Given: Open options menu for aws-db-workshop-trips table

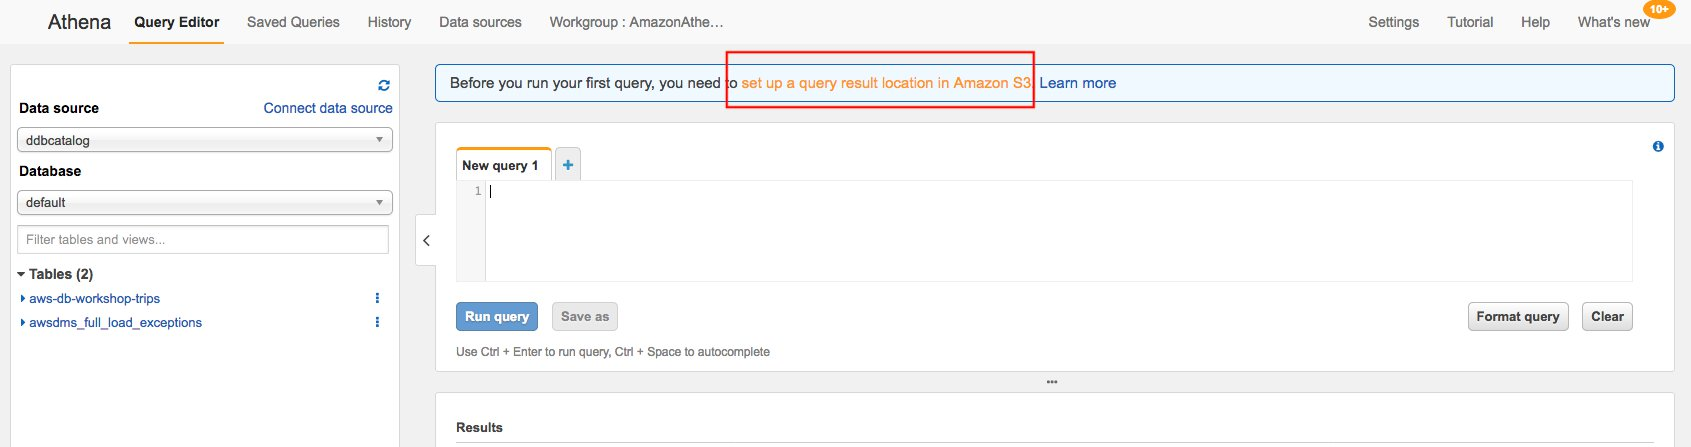Looking at the screenshot, I should pyautogui.click(x=377, y=298).
